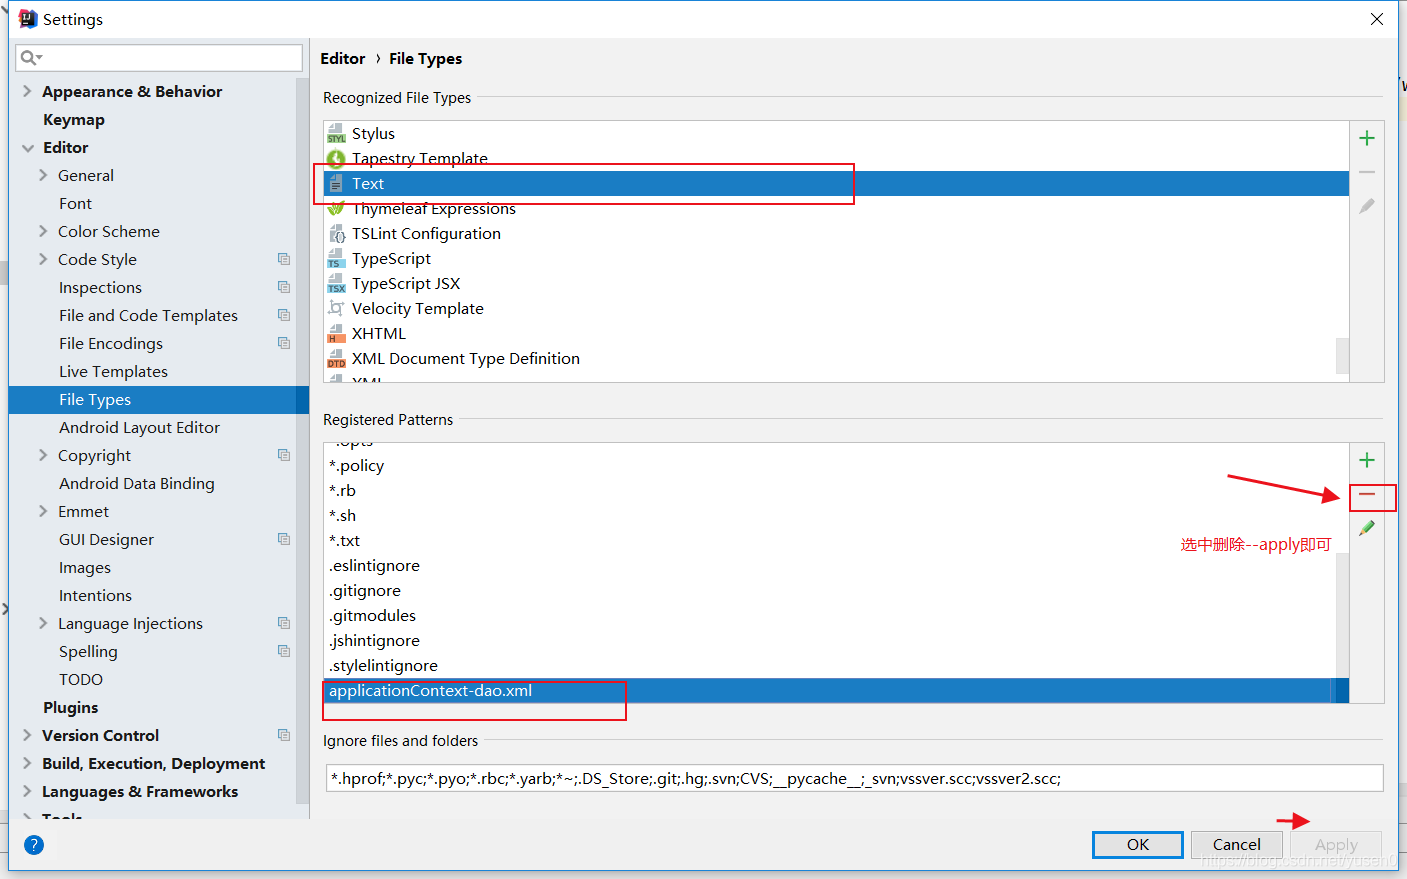This screenshot has height=879, width=1407.
Task: Expand Build, Execution, Deployment section
Action: click(x=28, y=763)
